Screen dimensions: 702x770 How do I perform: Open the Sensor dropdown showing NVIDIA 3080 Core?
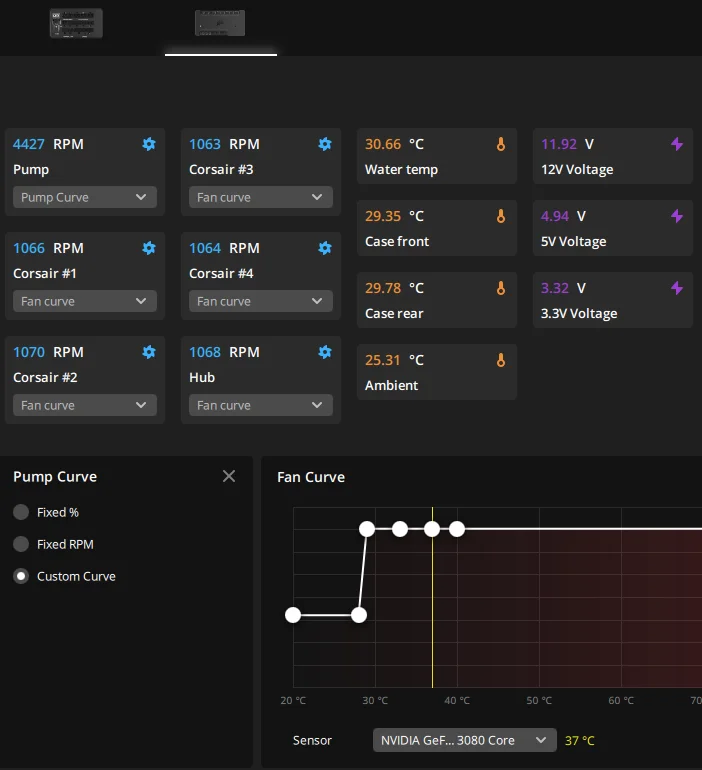[464, 740]
